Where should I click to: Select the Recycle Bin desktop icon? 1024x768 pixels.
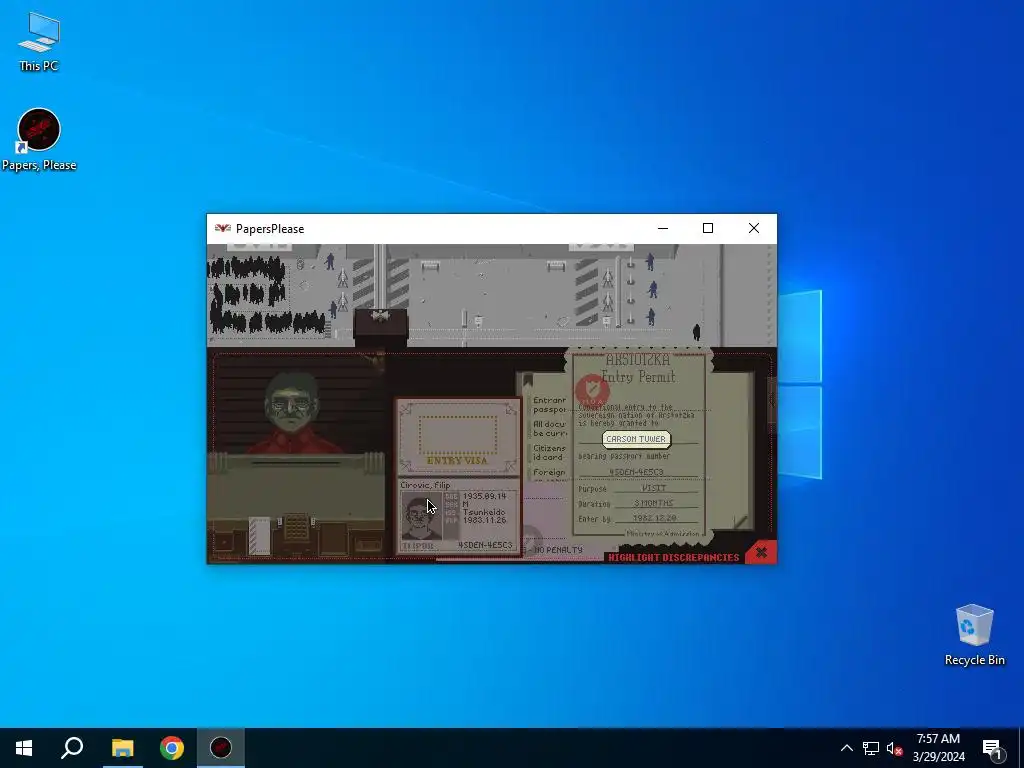pos(974,635)
